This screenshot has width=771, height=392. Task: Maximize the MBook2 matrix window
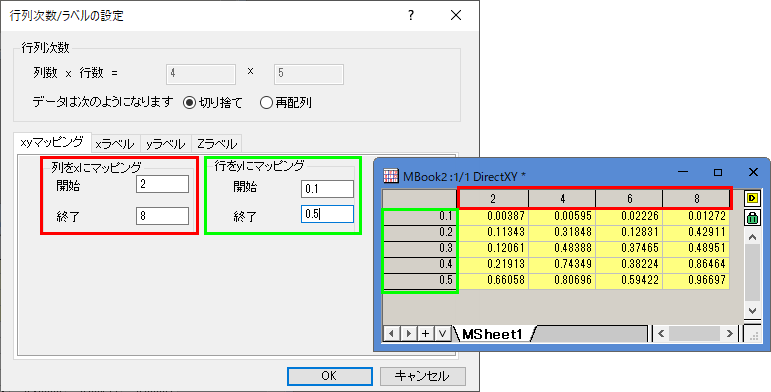(x=718, y=172)
